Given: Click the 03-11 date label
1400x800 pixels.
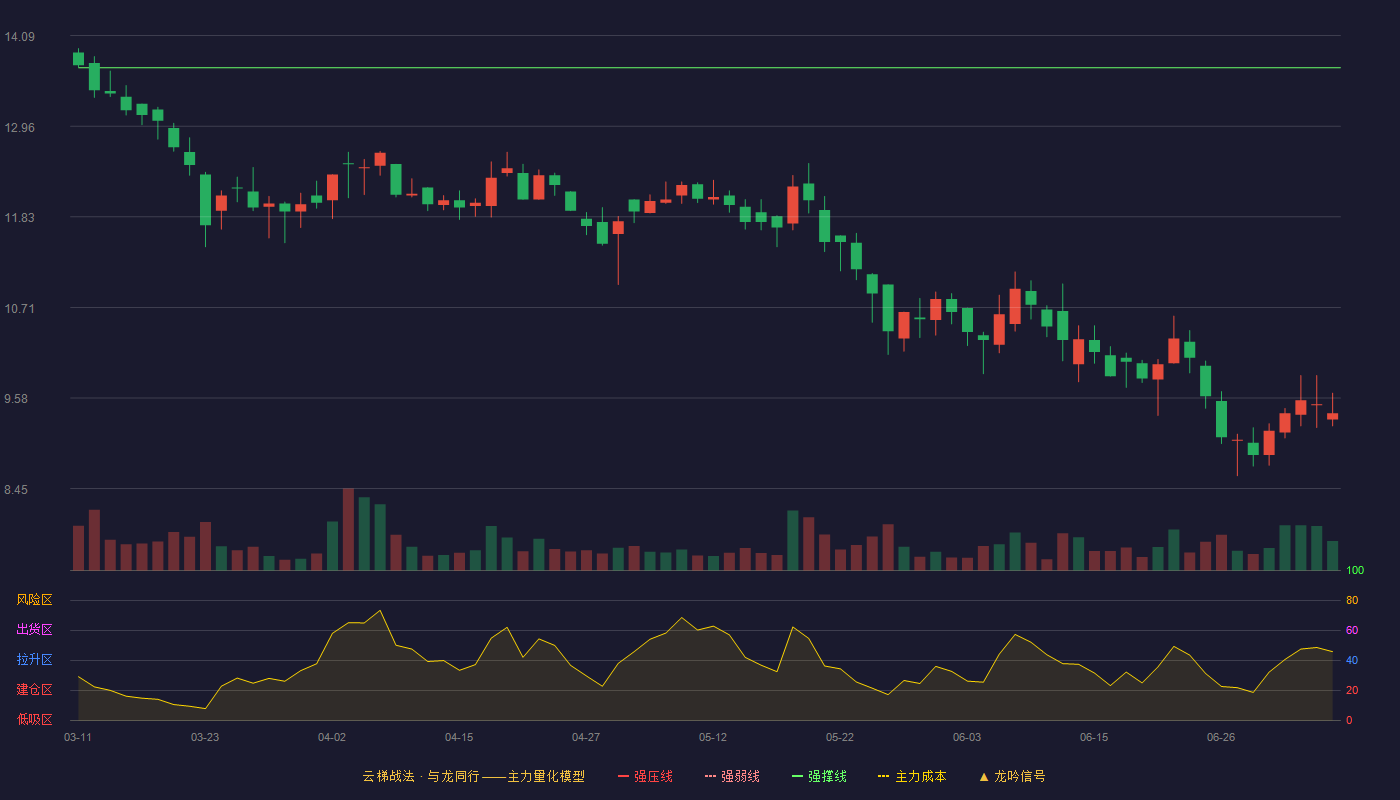Looking at the screenshot, I should (x=78, y=737).
